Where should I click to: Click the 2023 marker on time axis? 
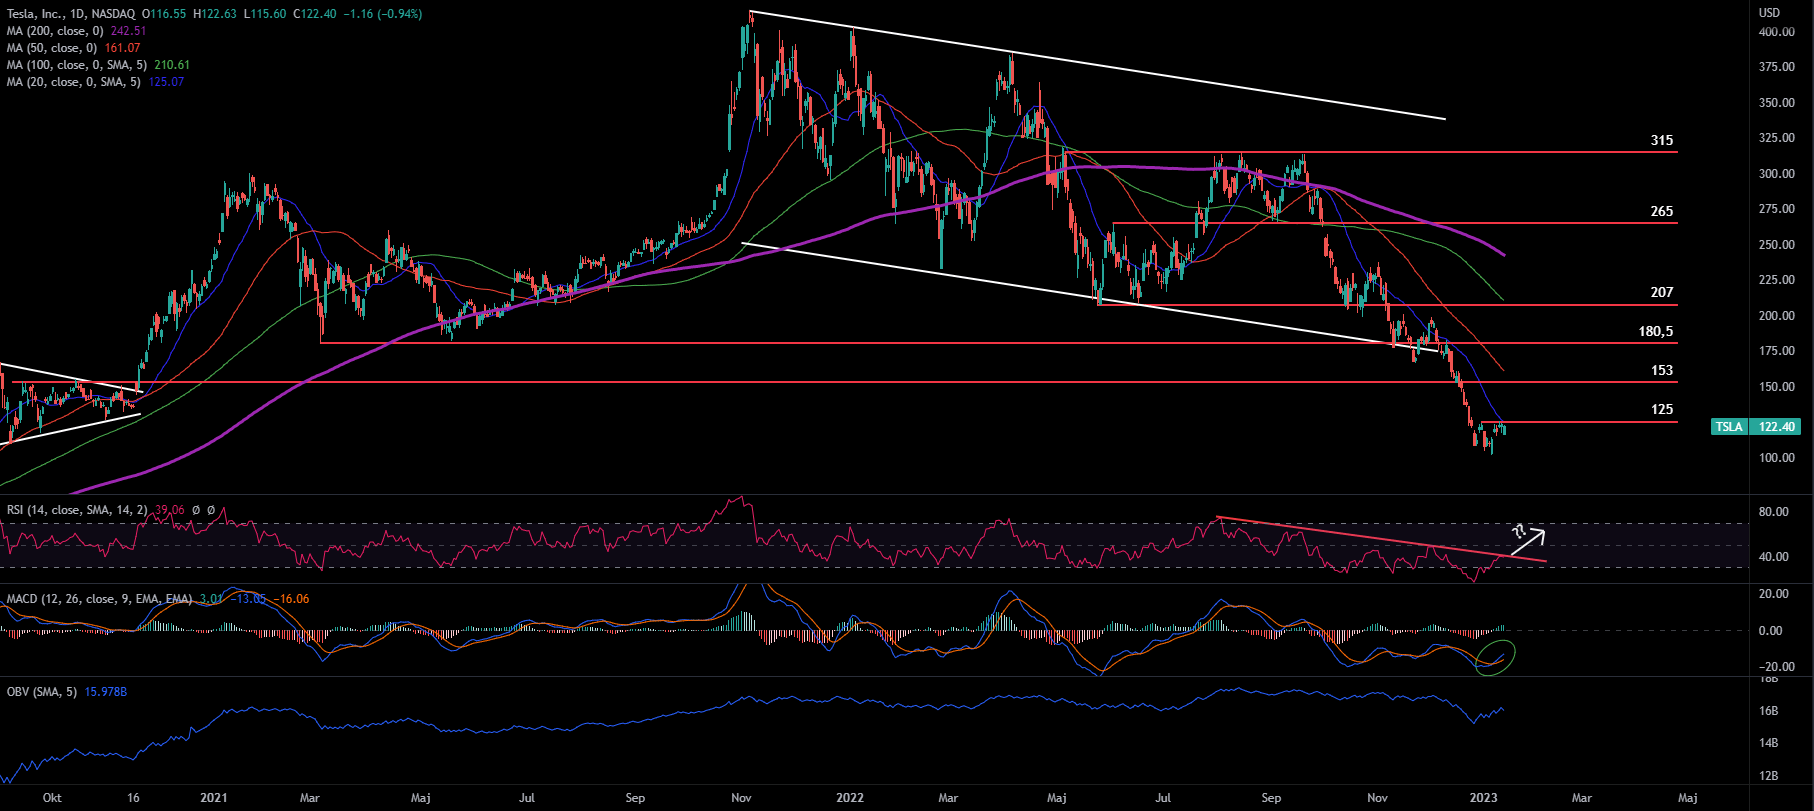[x=1483, y=798]
